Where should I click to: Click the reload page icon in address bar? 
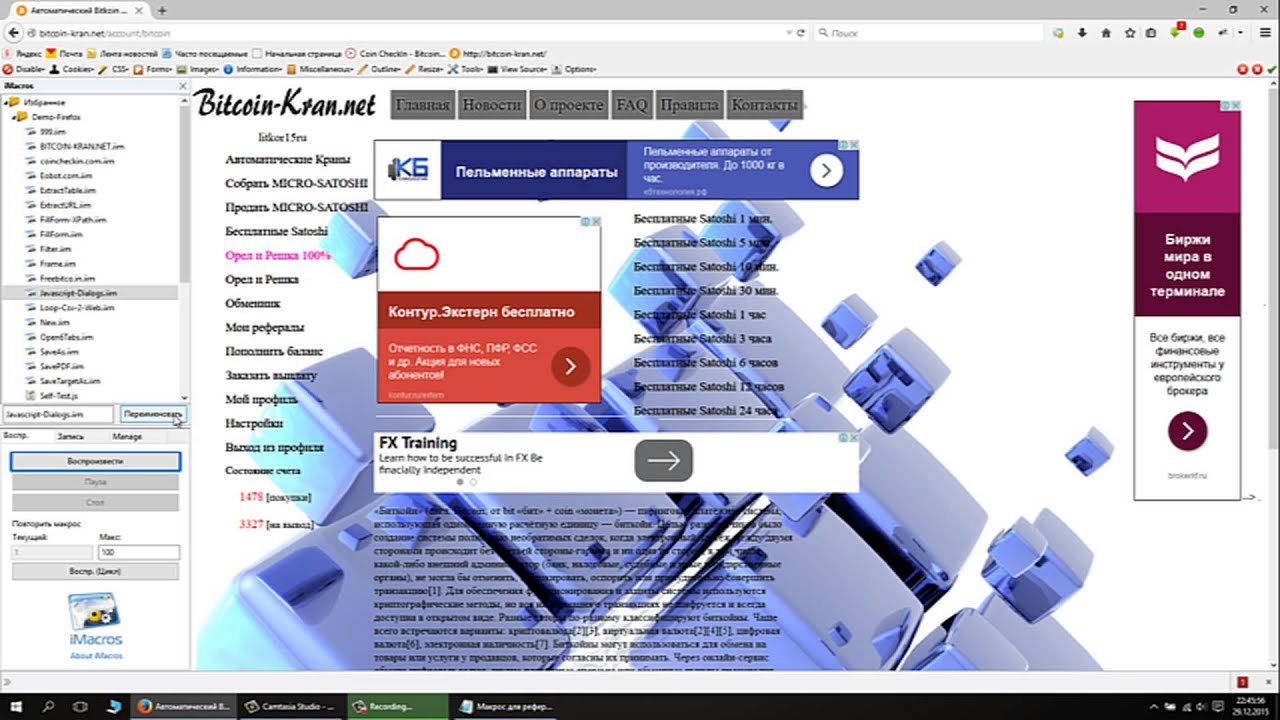pyautogui.click(x=802, y=33)
